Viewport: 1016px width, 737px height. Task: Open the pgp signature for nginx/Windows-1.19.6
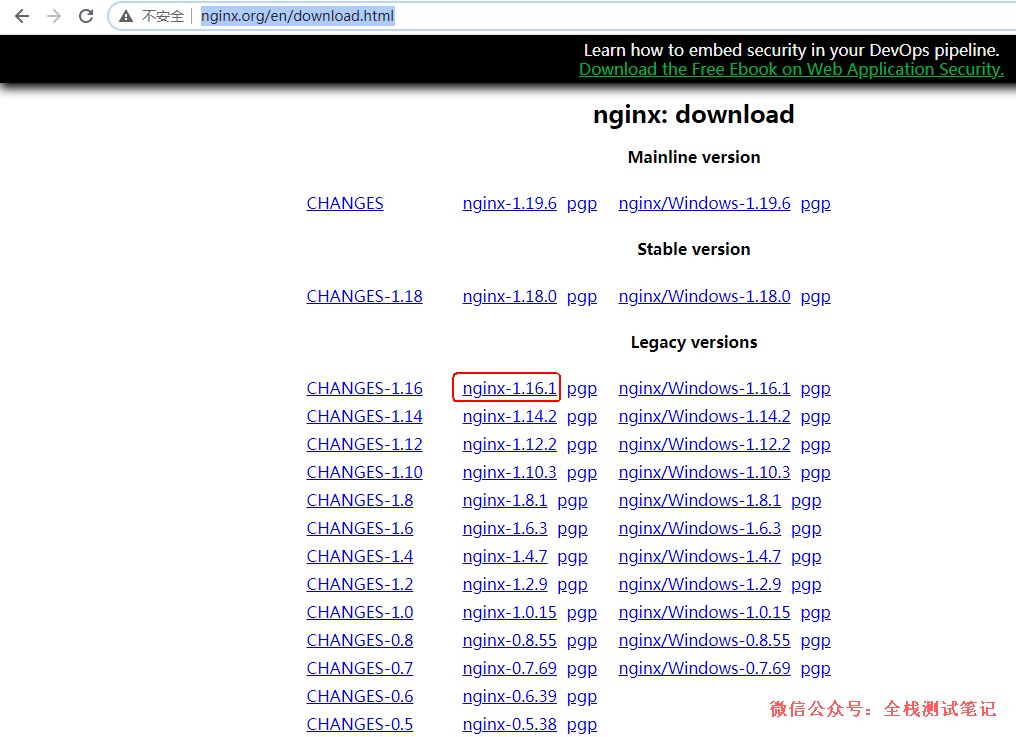(x=815, y=205)
